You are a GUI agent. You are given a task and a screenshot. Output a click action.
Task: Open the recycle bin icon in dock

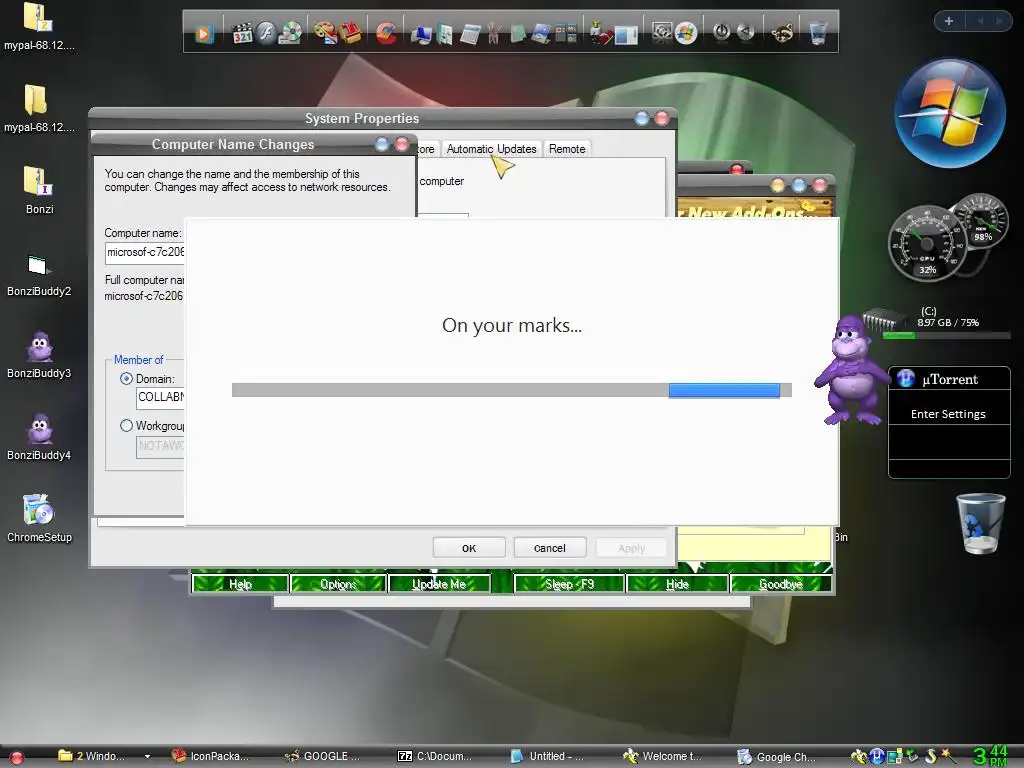[818, 33]
